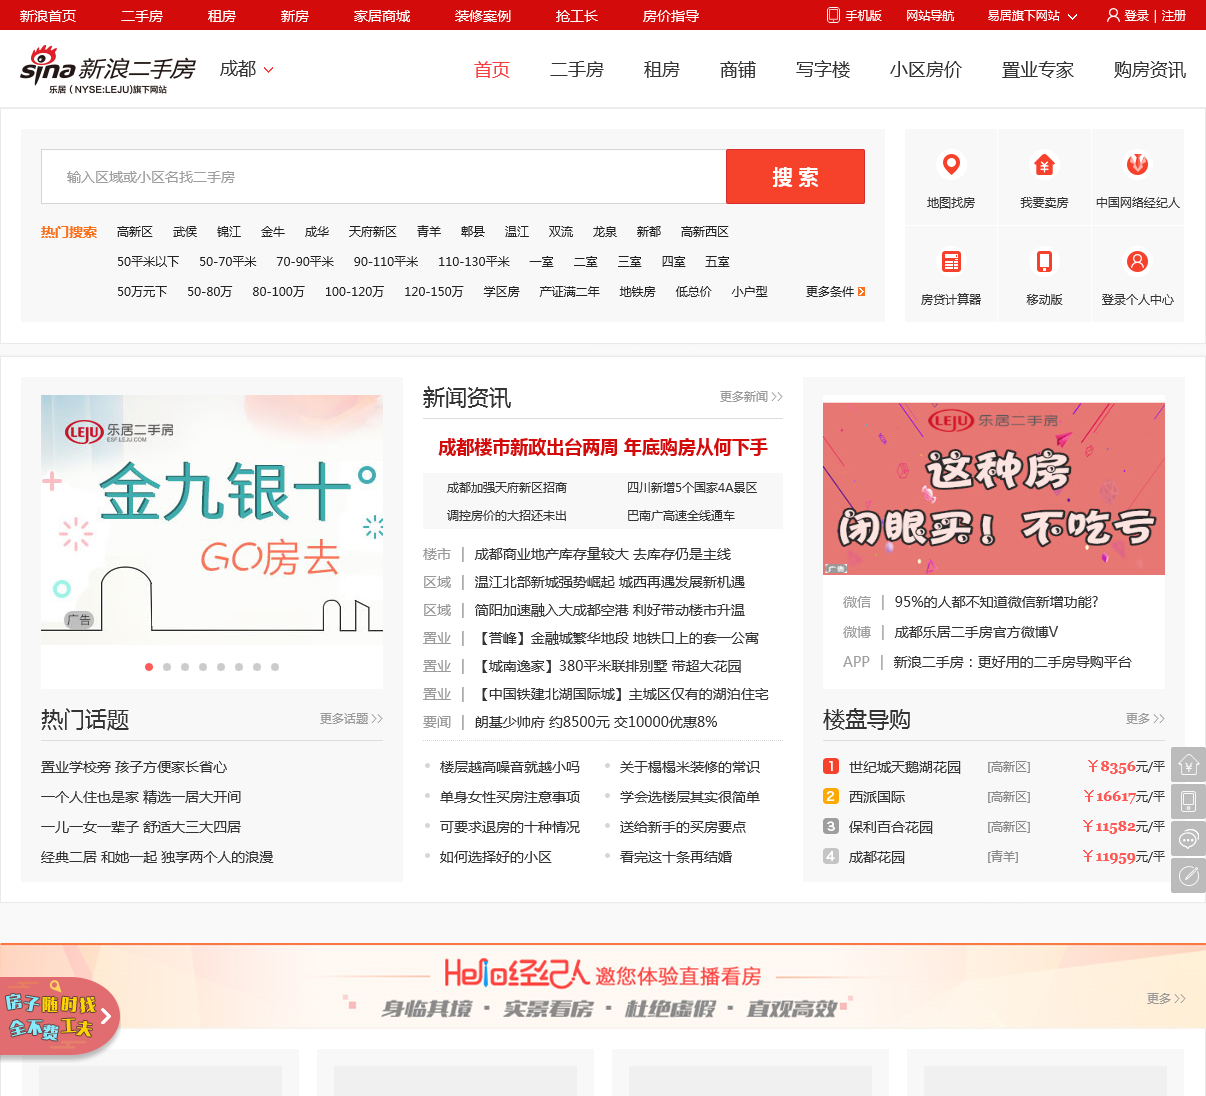
Task: Open the 置业专家 tab
Action: point(1038,69)
